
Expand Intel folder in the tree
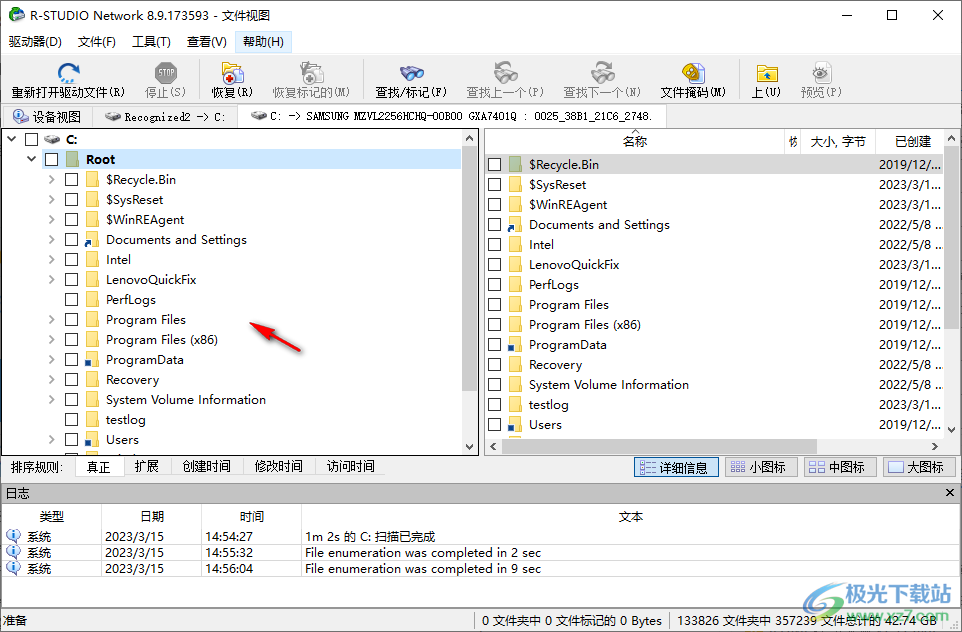[52, 260]
